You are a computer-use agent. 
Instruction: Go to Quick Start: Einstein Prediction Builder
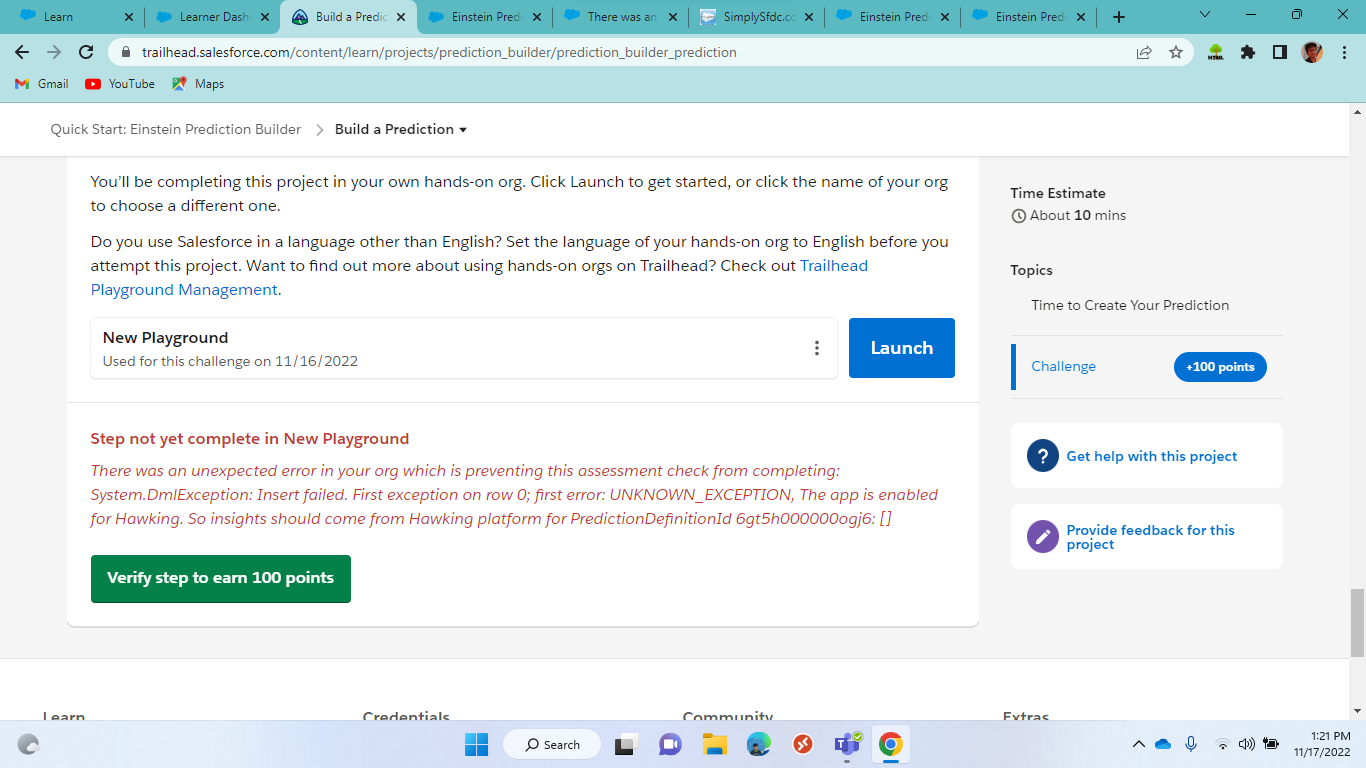pos(176,129)
